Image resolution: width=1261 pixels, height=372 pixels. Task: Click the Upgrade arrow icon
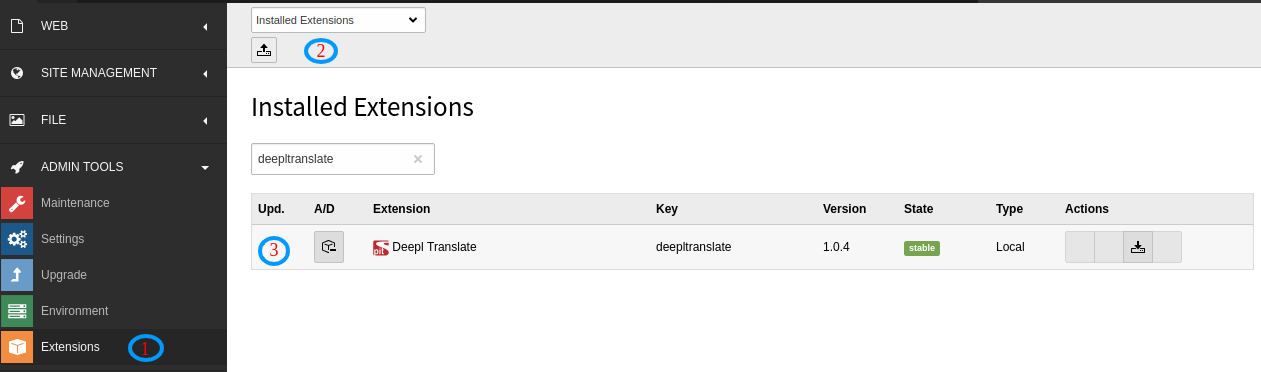tap(17, 275)
